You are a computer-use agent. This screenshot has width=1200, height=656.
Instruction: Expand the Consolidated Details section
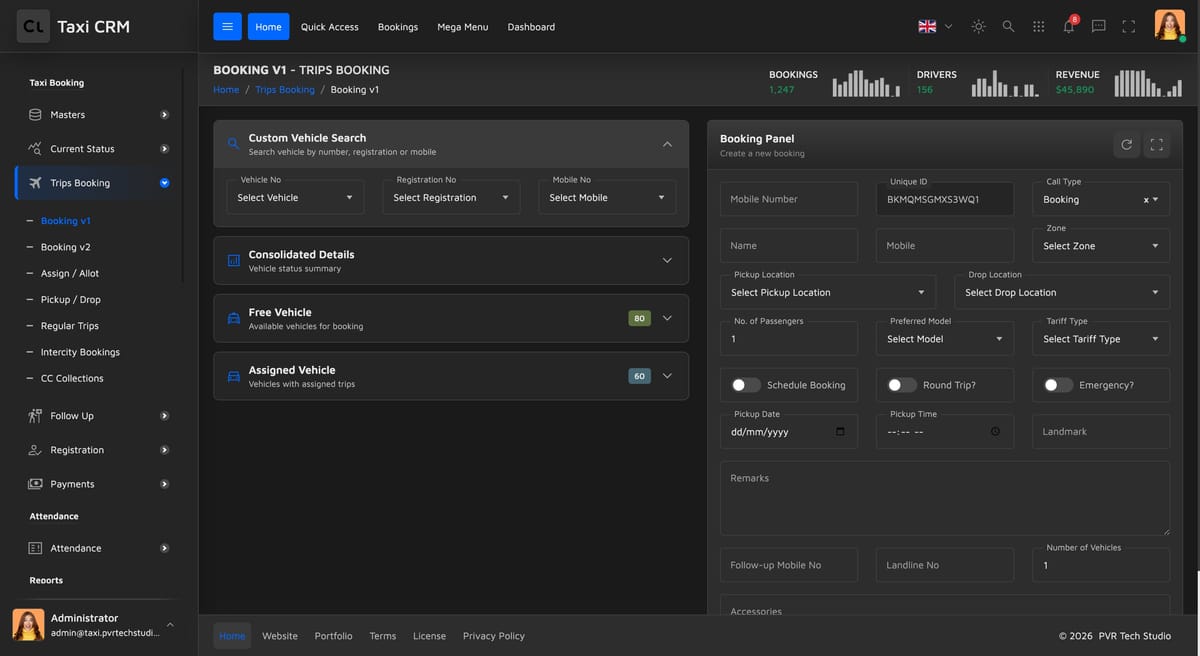coord(667,261)
